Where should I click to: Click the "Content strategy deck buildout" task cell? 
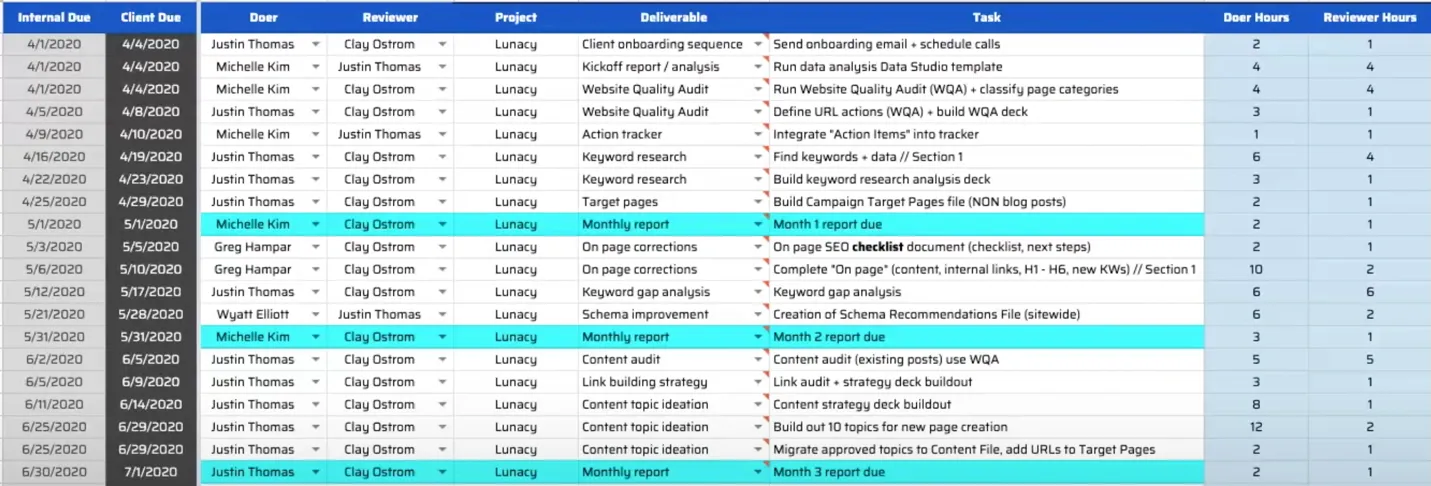(862, 404)
